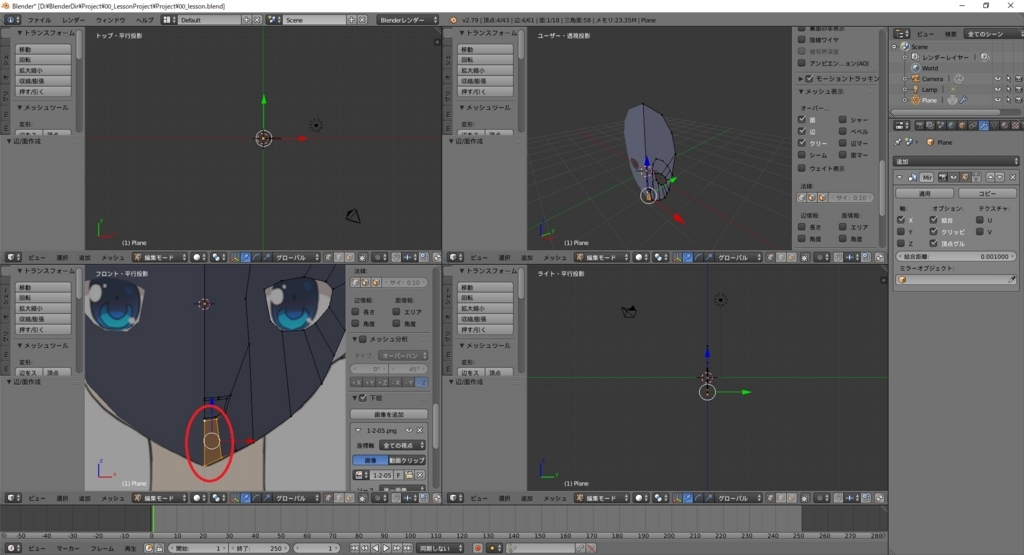Click コピー copy modifier button
The image size is (1024, 555).
tap(987, 193)
